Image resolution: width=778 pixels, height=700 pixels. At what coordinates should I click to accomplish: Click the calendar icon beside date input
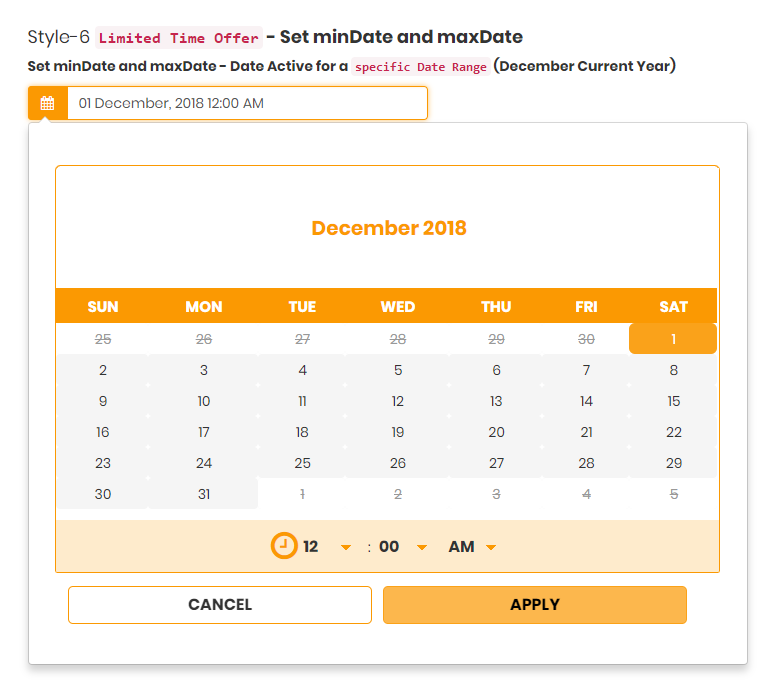point(47,103)
